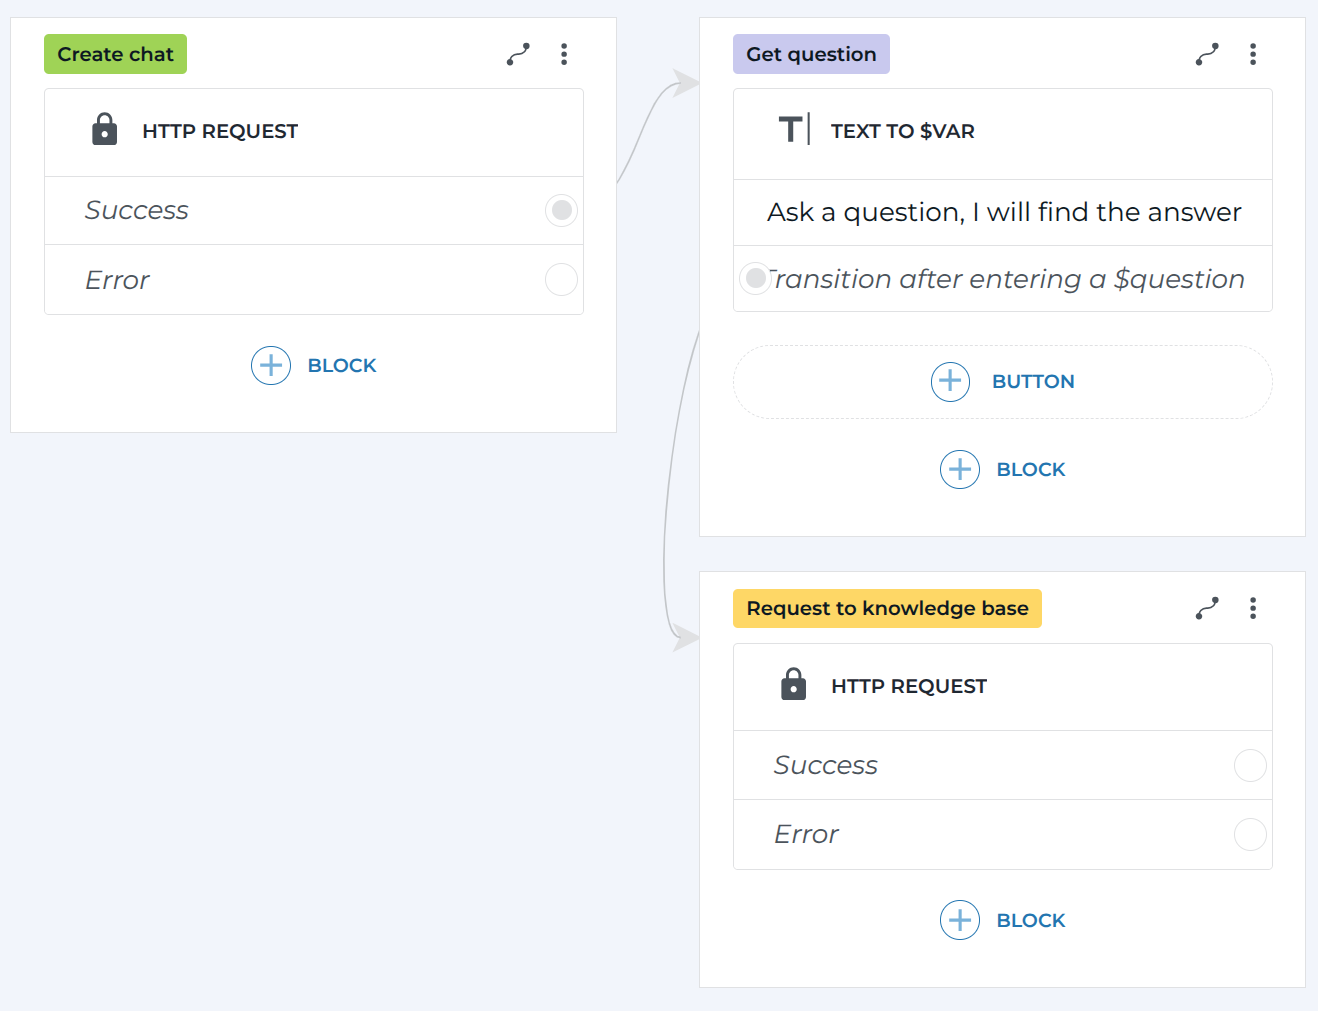Viewport: 1318px width, 1011px height.
Task: Click the plus icon to add block in Create chat
Action: coord(271,366)
